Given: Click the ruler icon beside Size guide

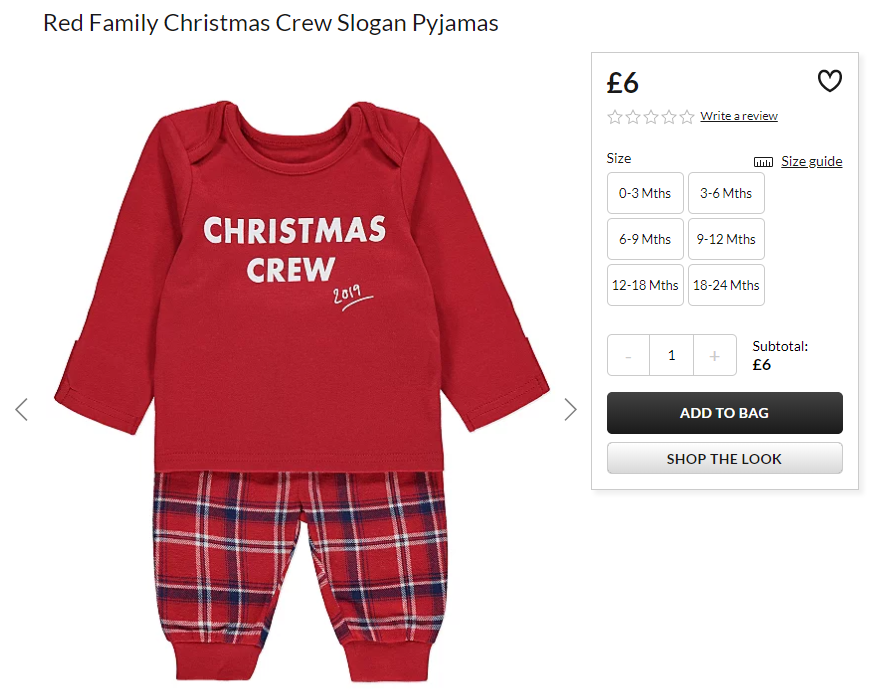Looking at the screenshot, I should [x=763, y=162].
